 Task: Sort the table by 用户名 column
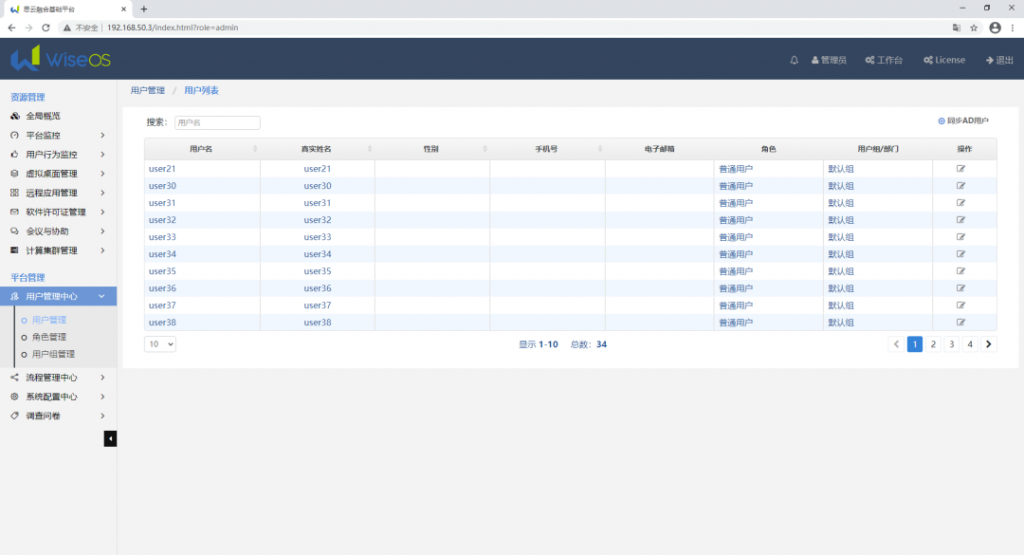pos(201,149)
